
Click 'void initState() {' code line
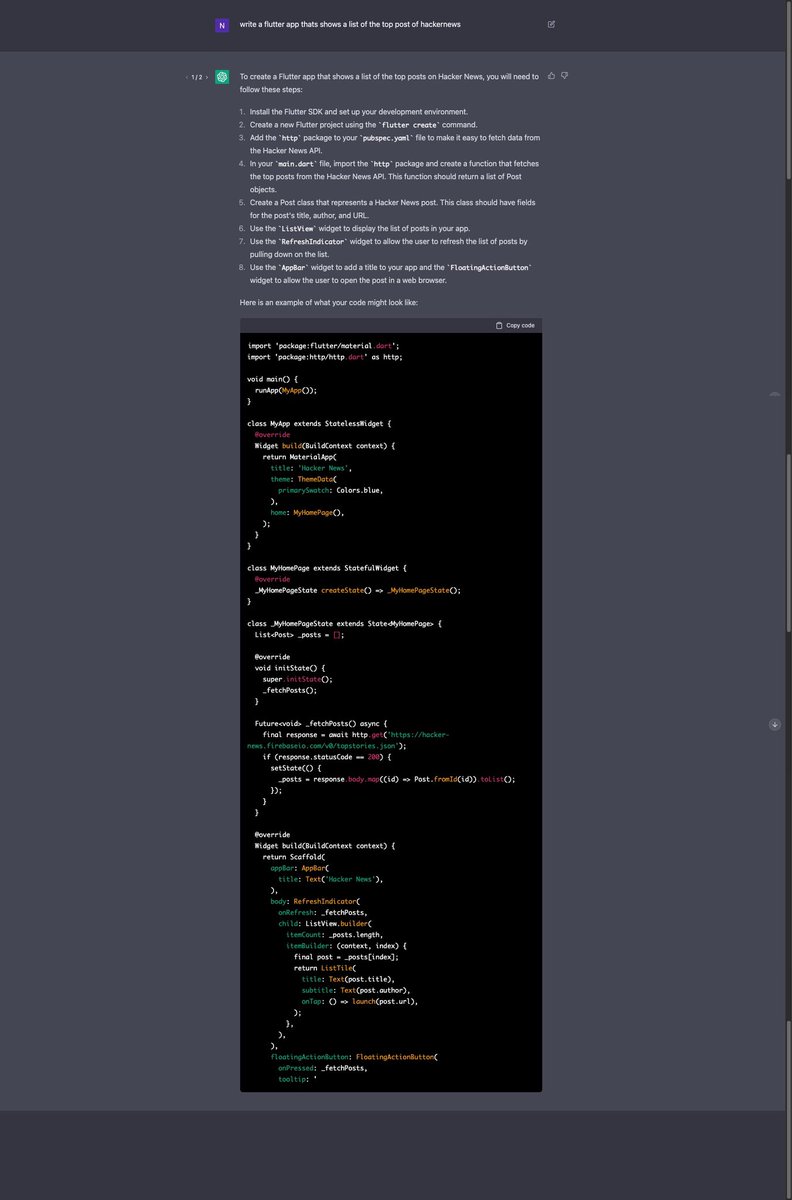[291, 668]
